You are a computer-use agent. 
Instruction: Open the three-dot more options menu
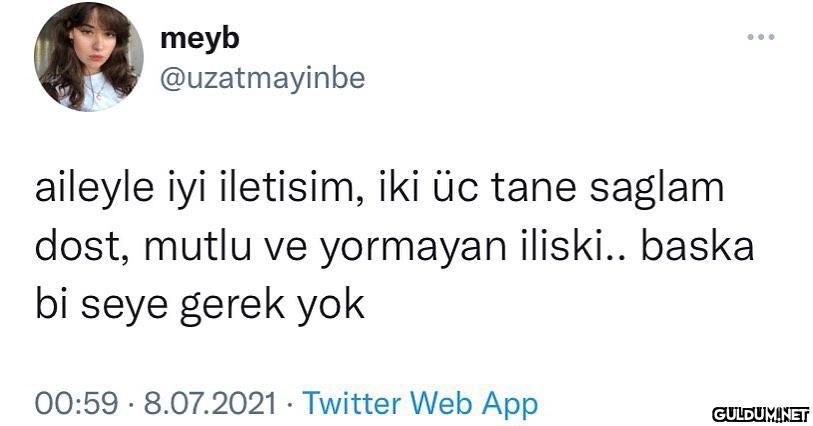click(x=761, y=37)
